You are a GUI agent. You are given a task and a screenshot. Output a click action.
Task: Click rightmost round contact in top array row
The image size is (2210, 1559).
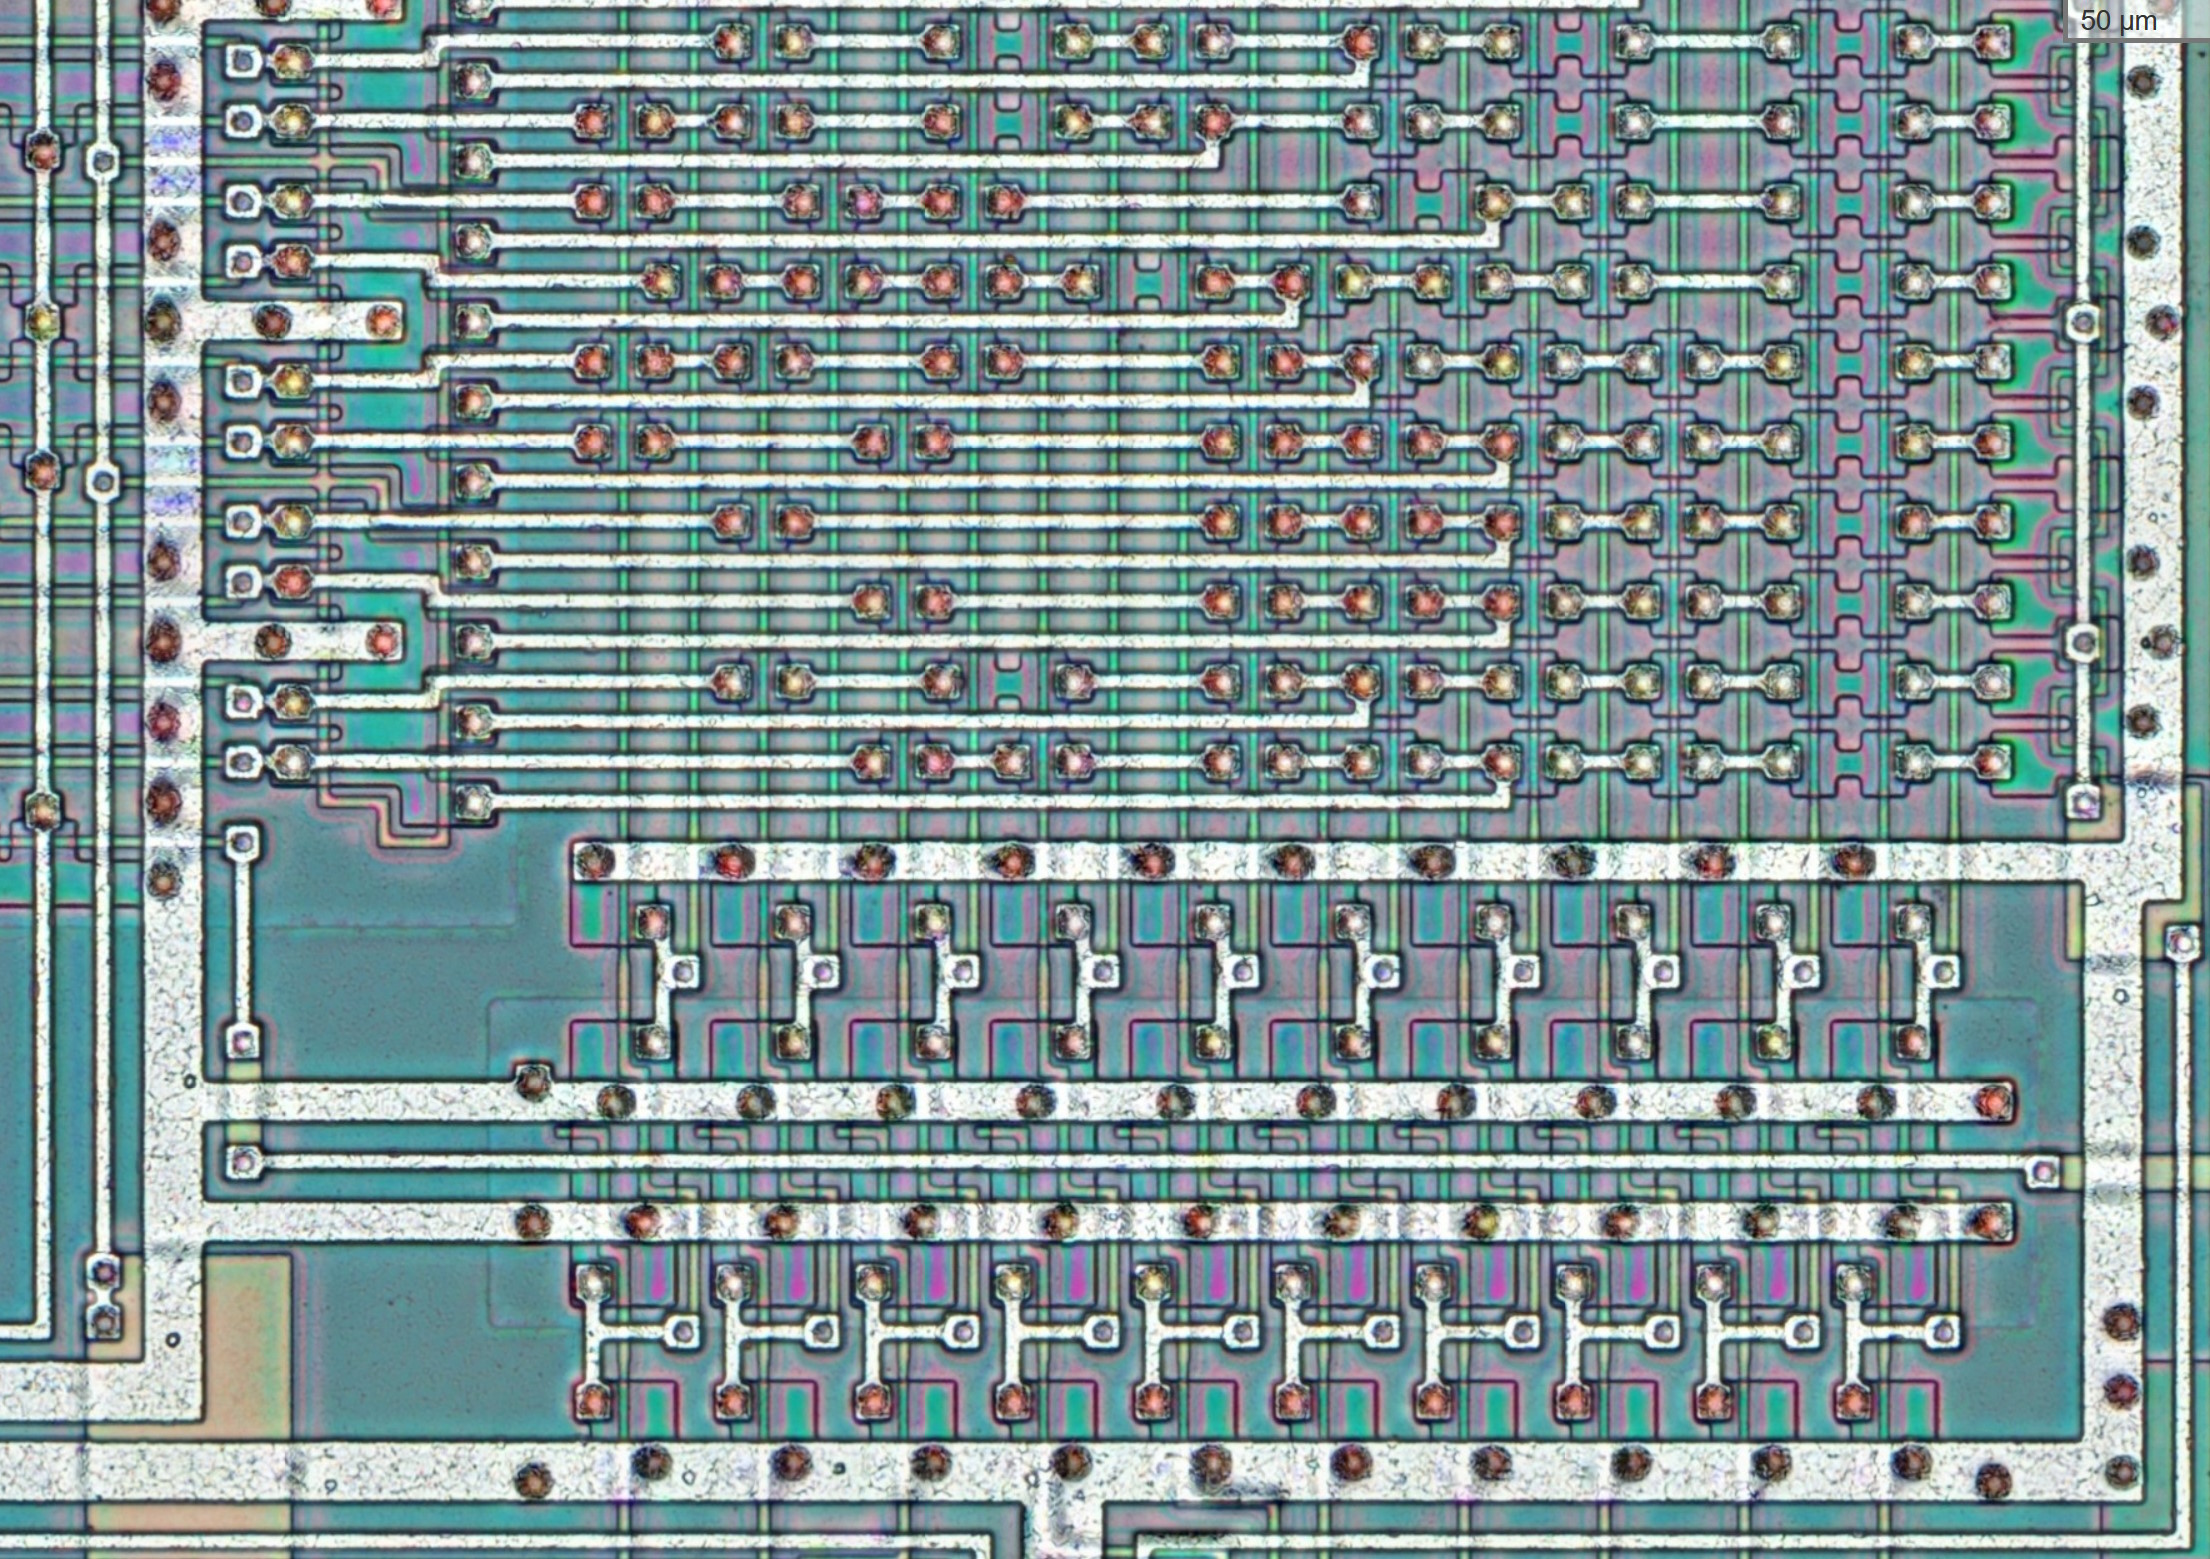(x=1992, y=42)
